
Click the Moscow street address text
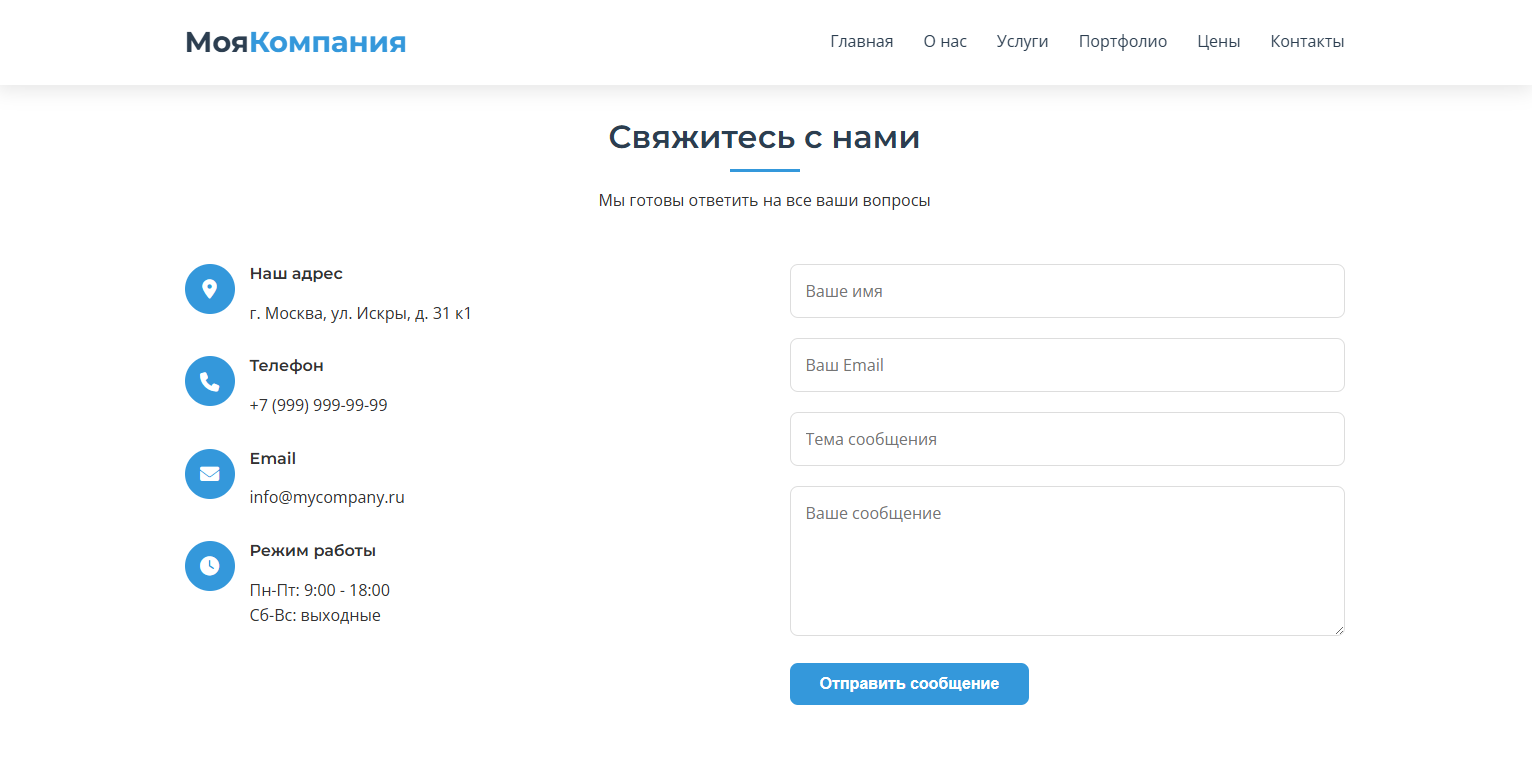(360, 313)
